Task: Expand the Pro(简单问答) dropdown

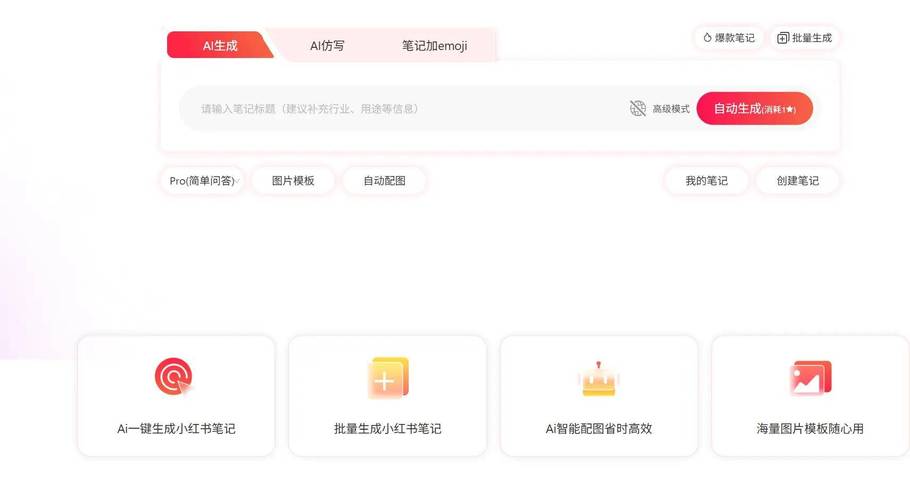Action: [202, 181]
